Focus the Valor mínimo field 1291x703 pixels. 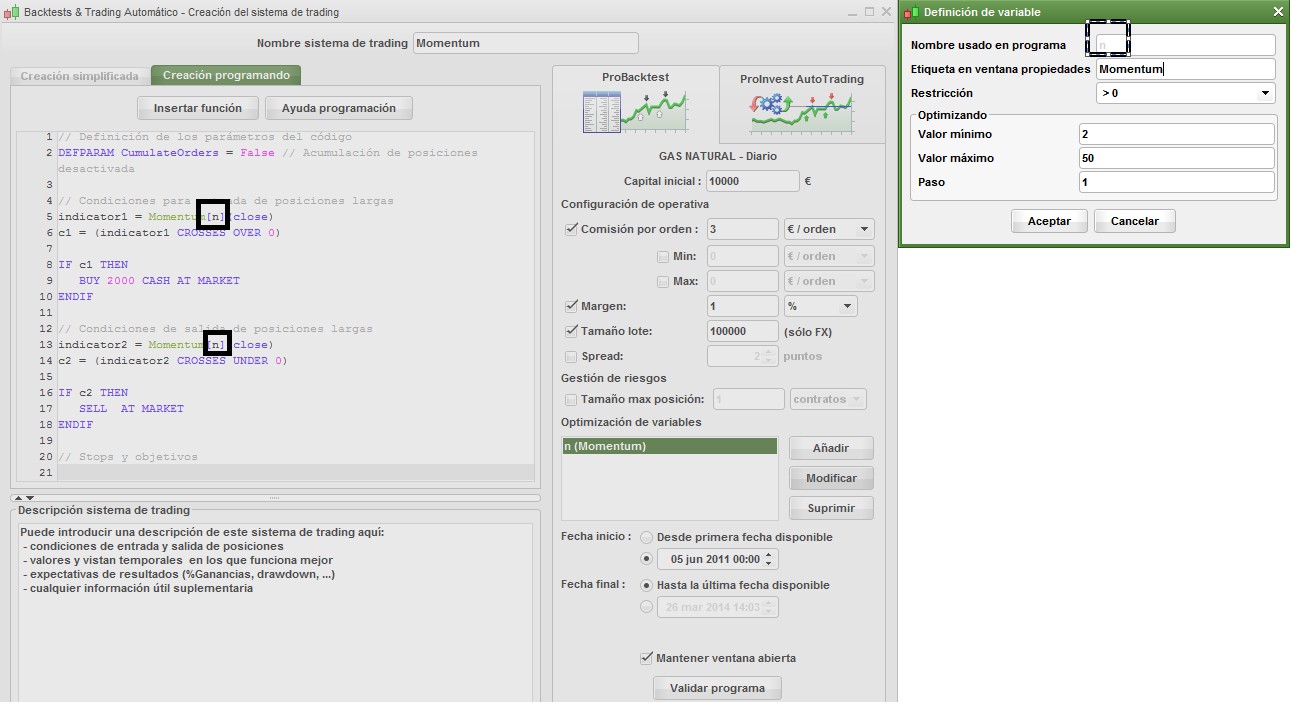[1177, 134]
